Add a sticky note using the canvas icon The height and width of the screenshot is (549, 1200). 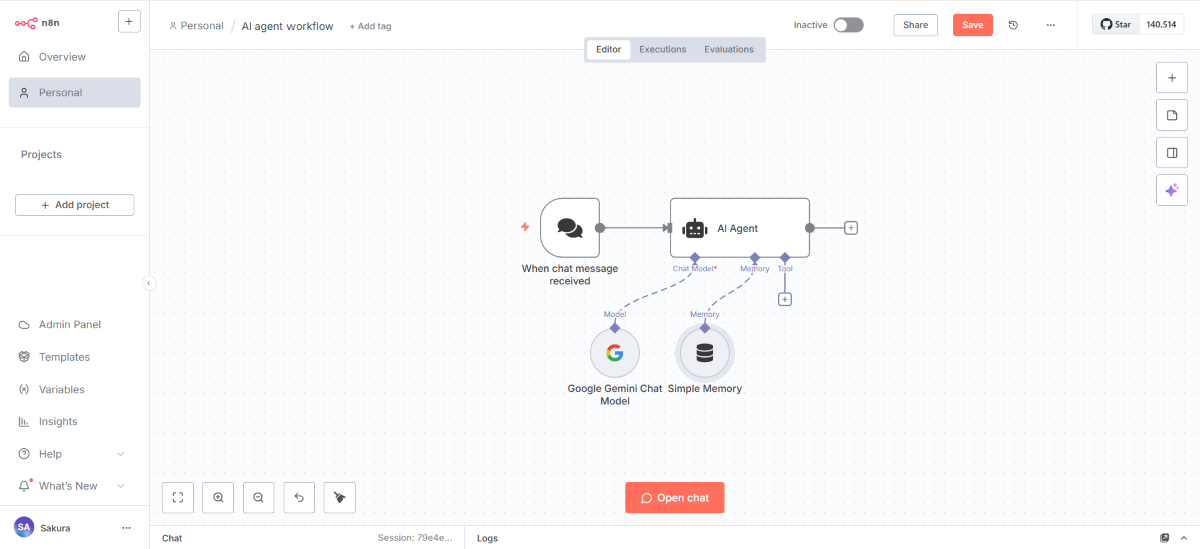click(x=1172, y=115)
